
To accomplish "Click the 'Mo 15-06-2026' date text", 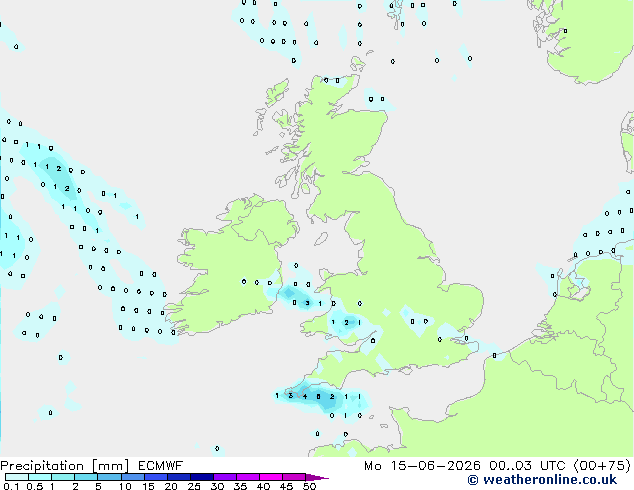I will 422,466.
